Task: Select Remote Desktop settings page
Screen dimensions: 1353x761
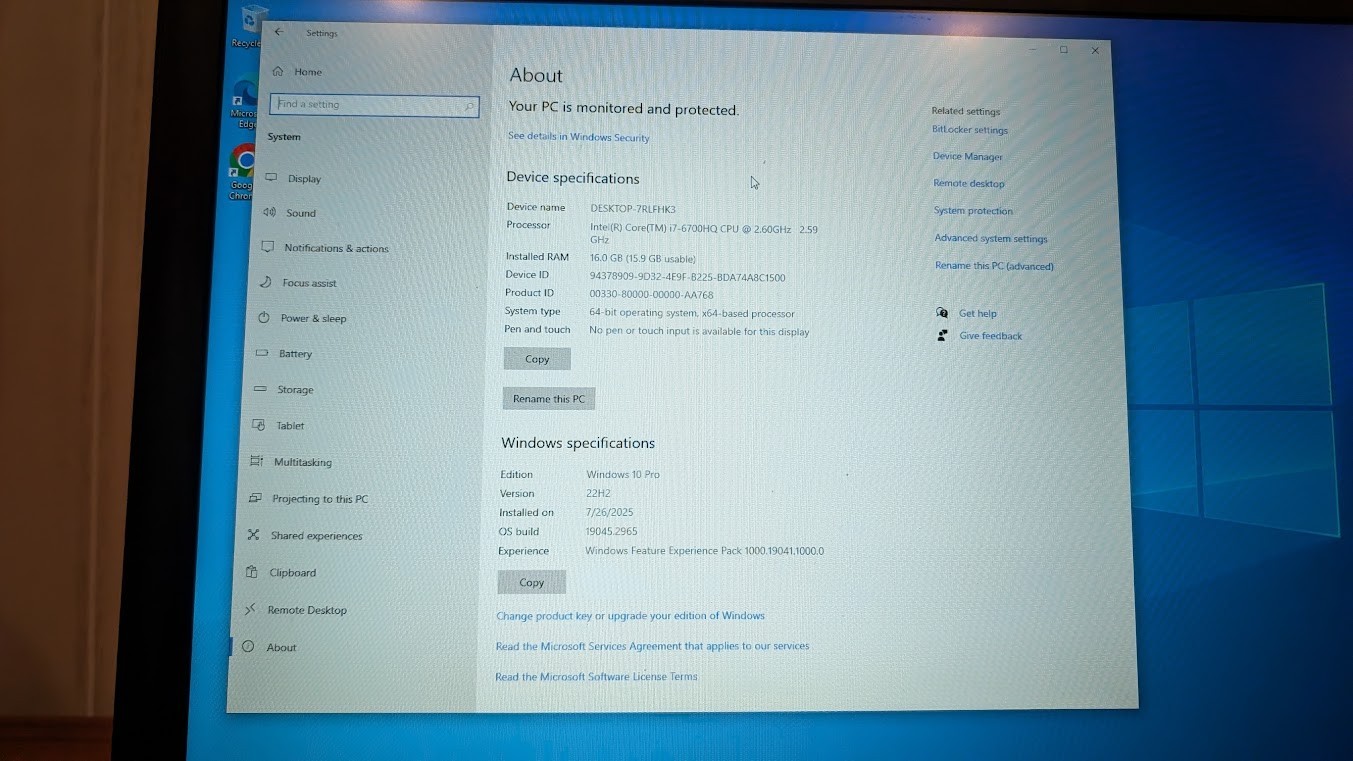Action: click(306, 610)
